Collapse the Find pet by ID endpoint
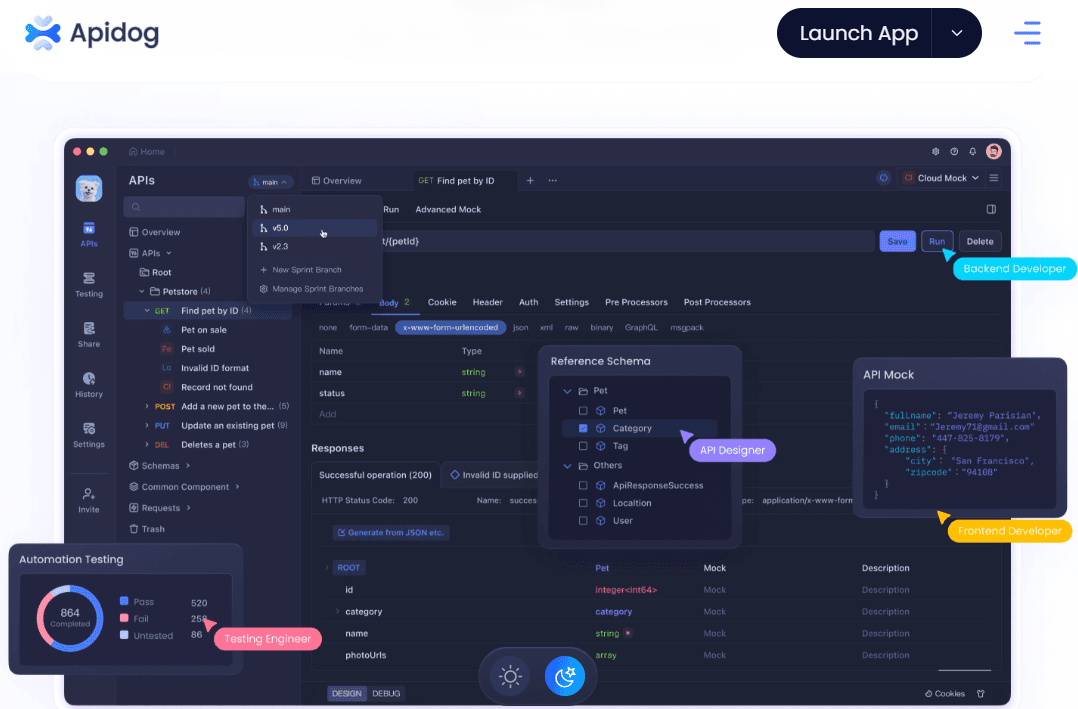The height and width of the screenshot is (709, 1078). 147,311
